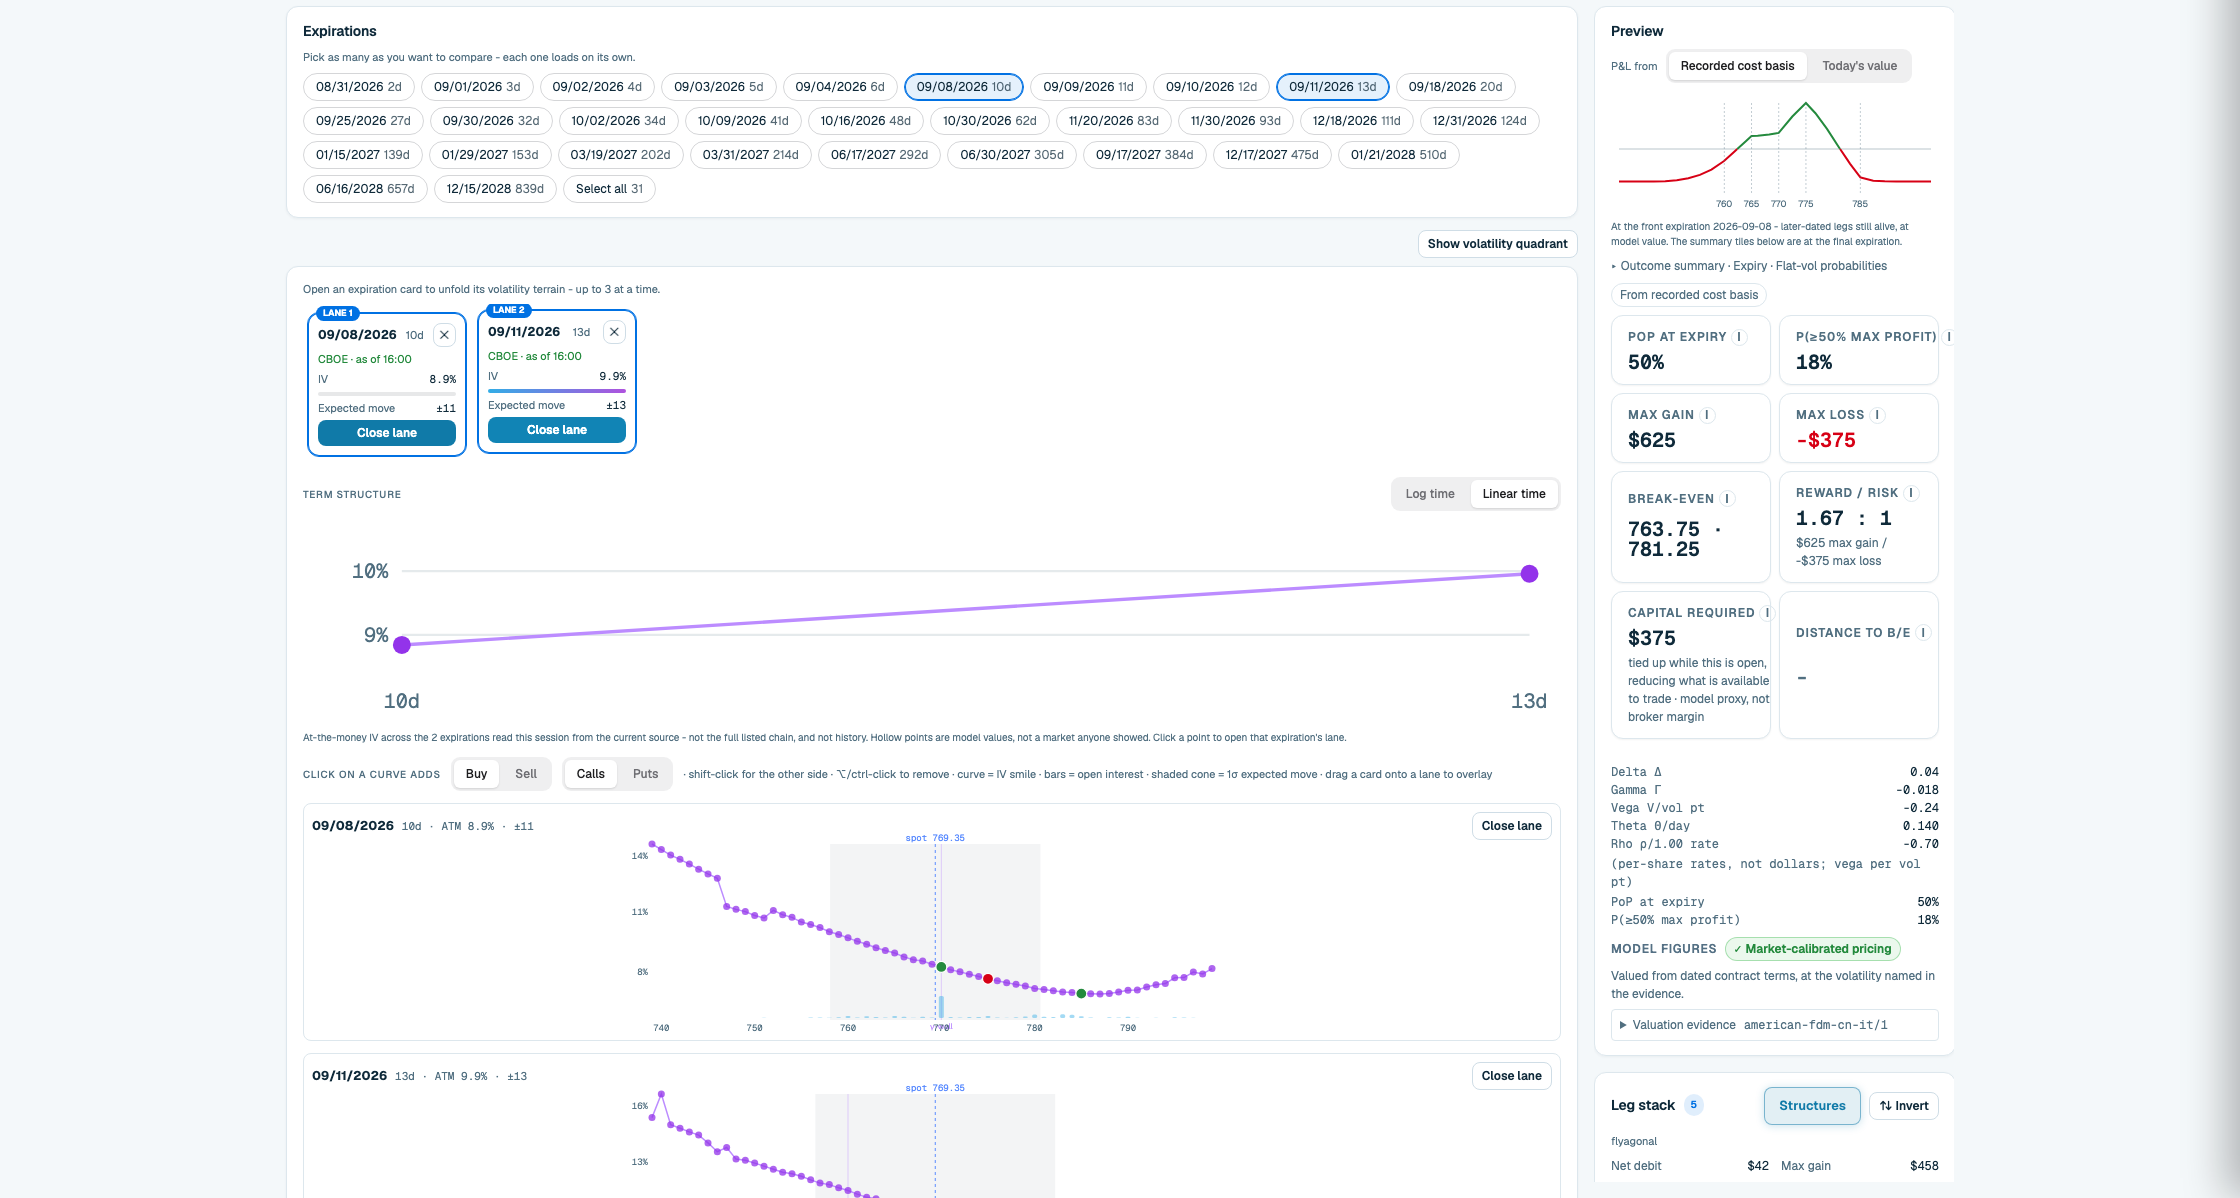Screen dimensions: 2240x1198
Task: Select Buy in curve click mode
Action: [x=476, y=774]
